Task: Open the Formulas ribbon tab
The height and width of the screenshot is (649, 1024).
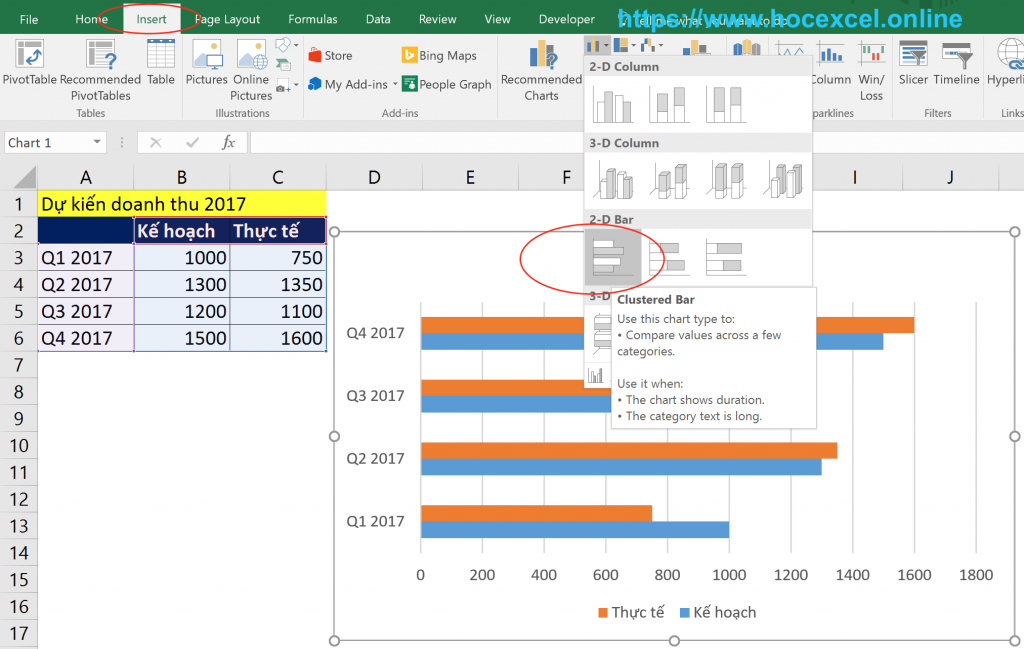Action: (x=312, y=18)
